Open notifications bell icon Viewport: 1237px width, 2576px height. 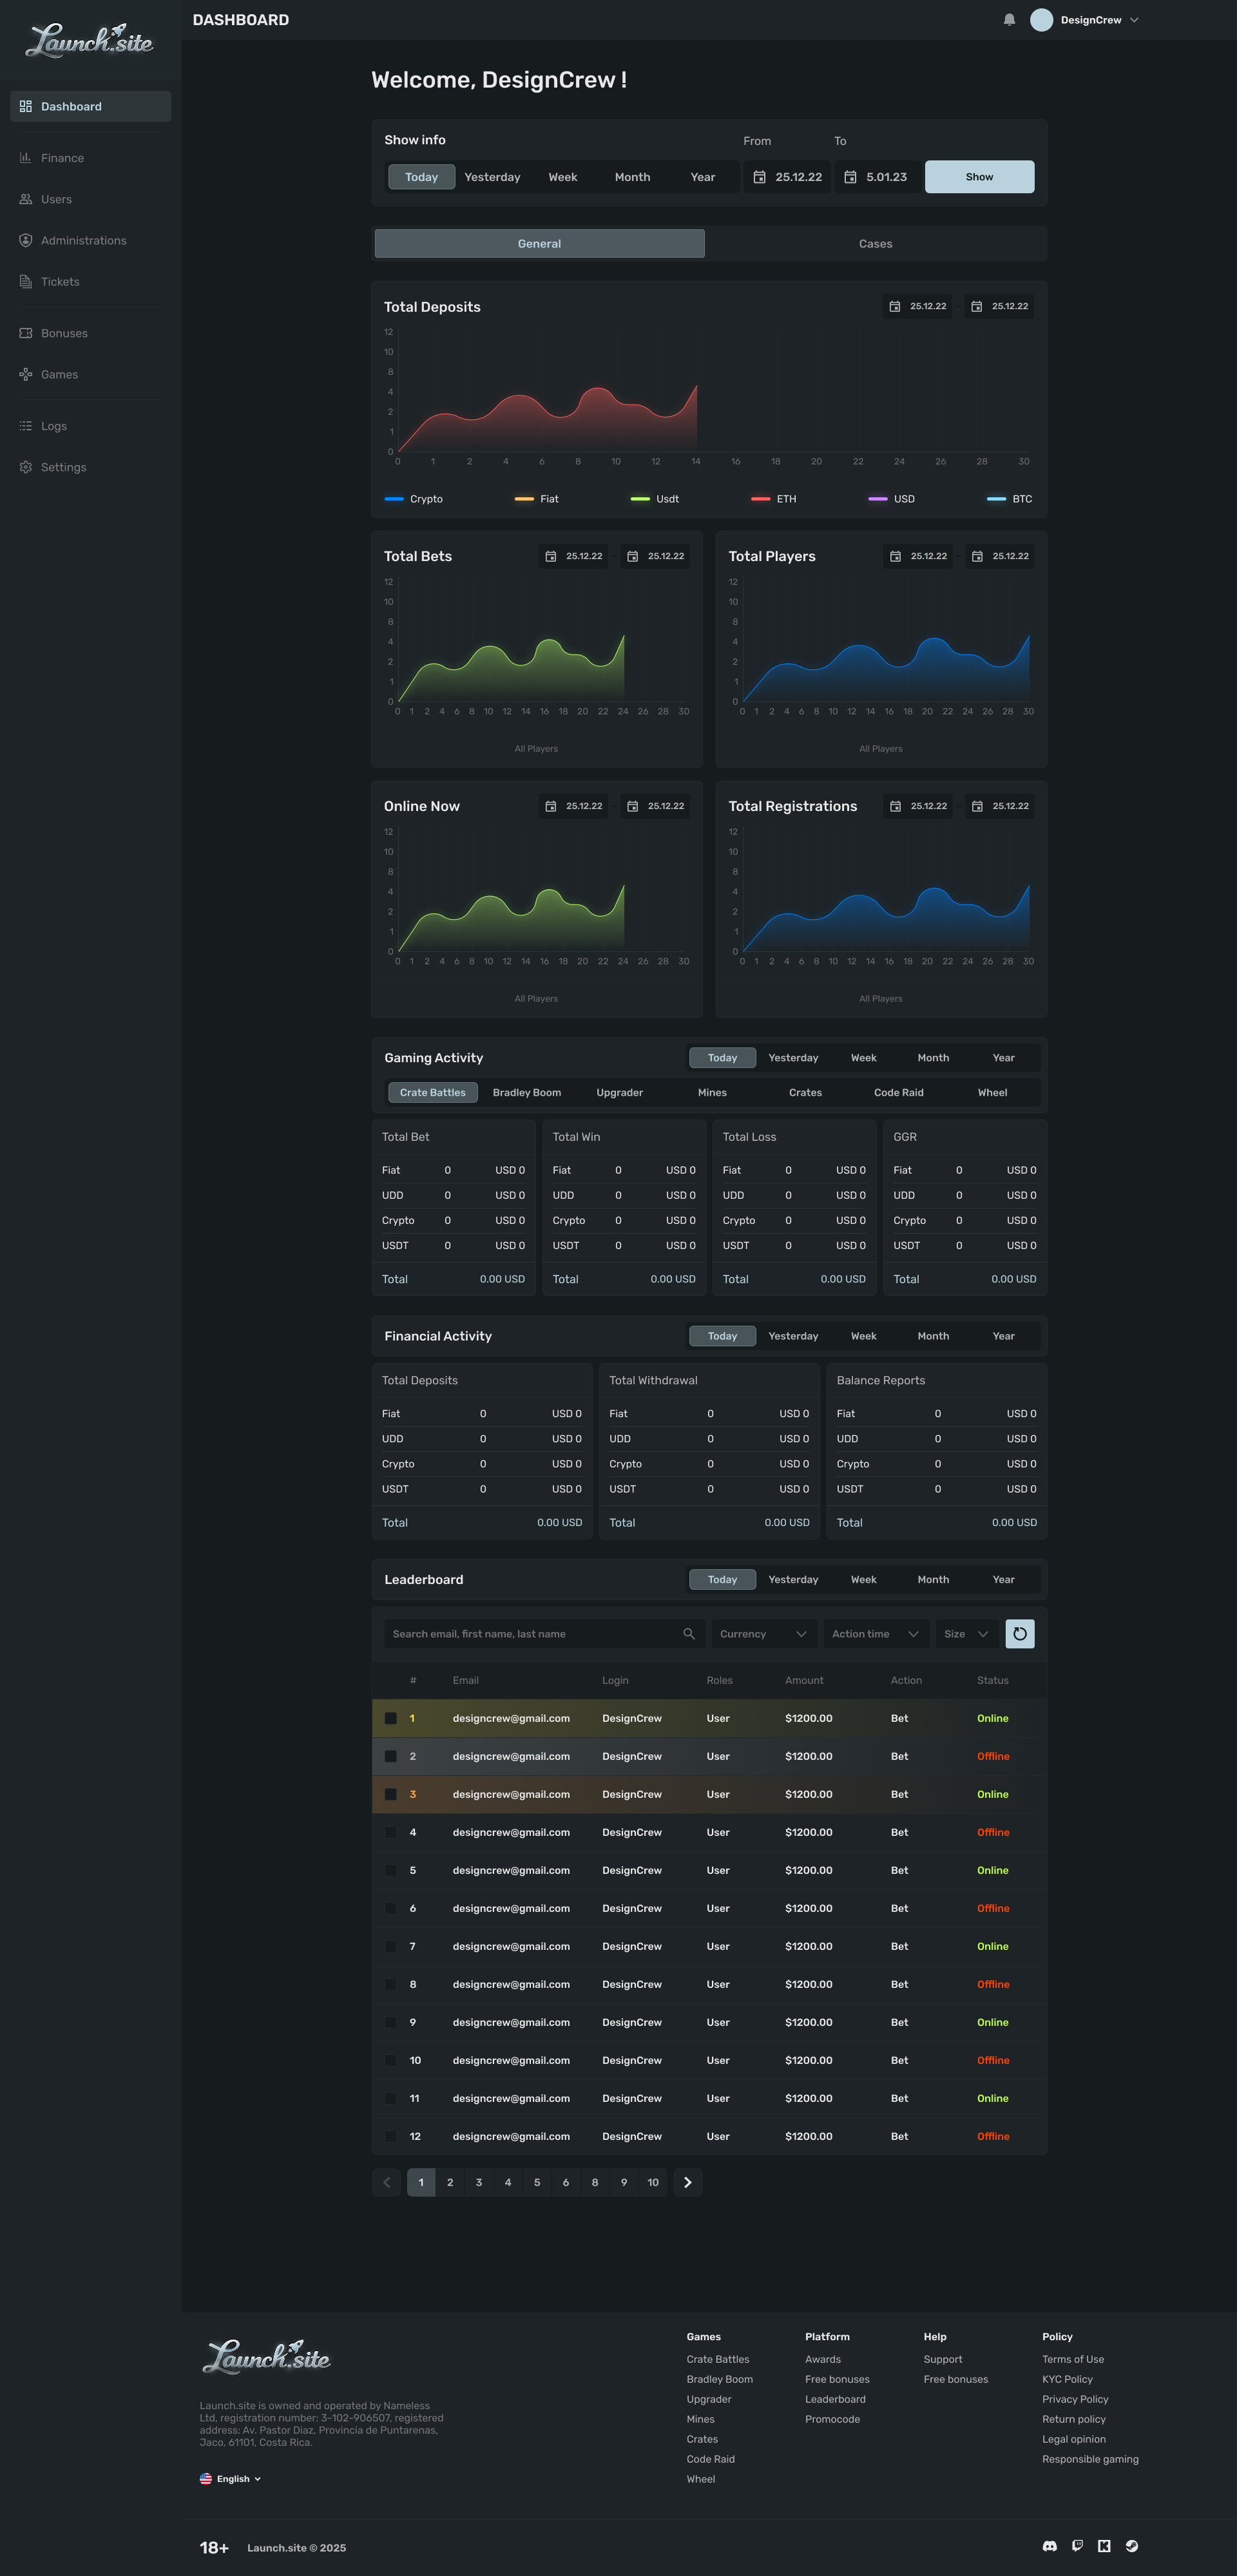pyautogui.click(x=1009, y=20)
